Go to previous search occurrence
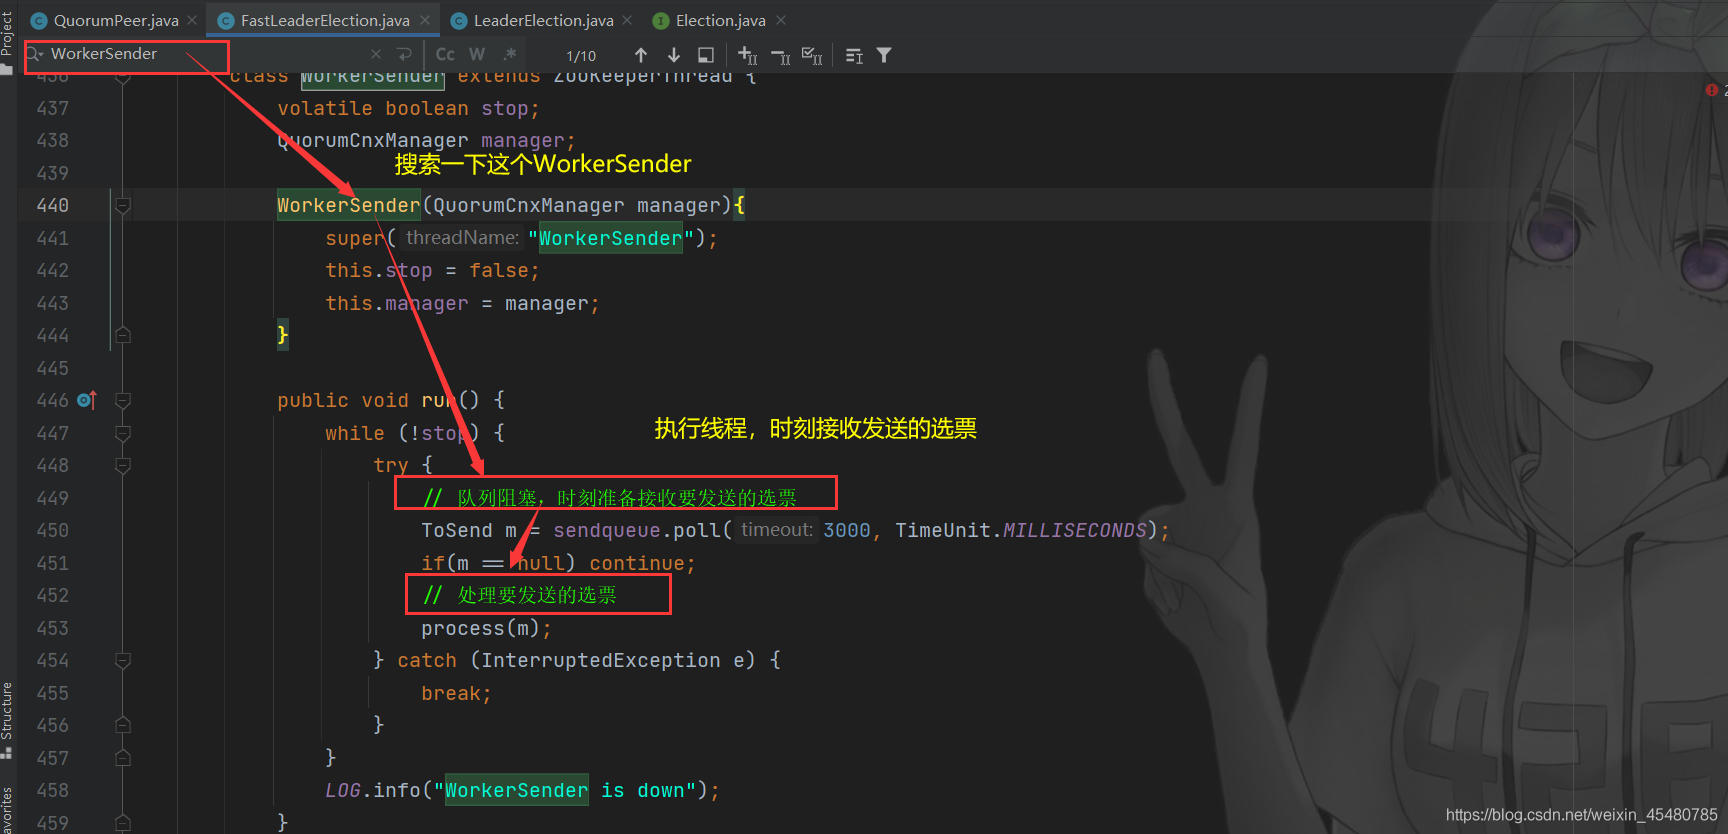 641,55
